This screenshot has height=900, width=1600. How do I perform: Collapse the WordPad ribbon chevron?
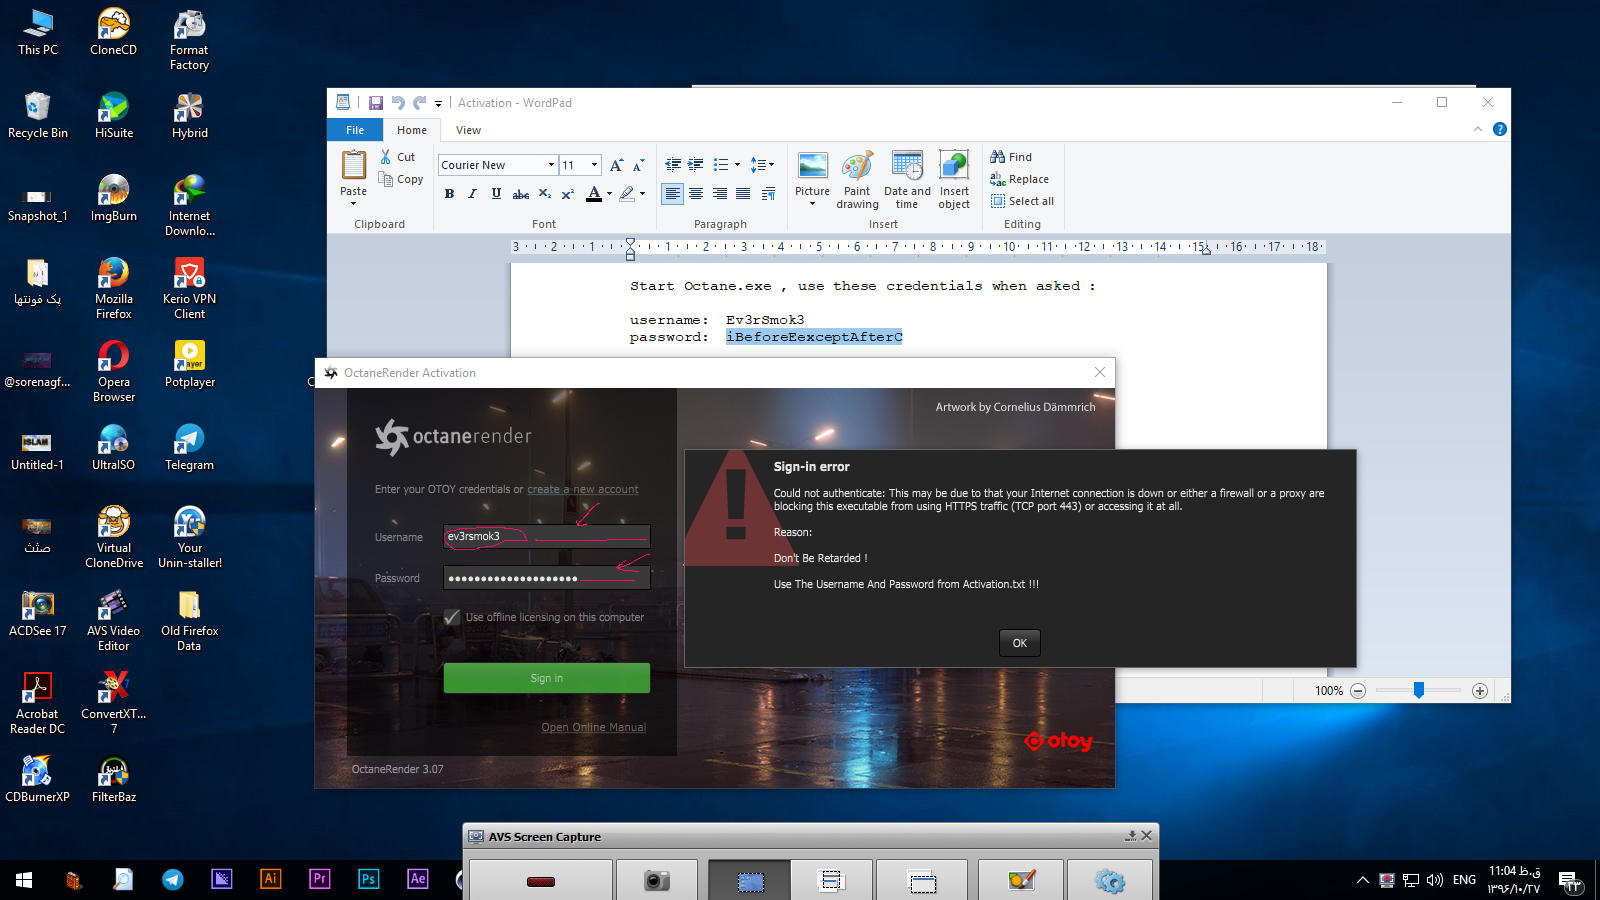click(1478, 129)
